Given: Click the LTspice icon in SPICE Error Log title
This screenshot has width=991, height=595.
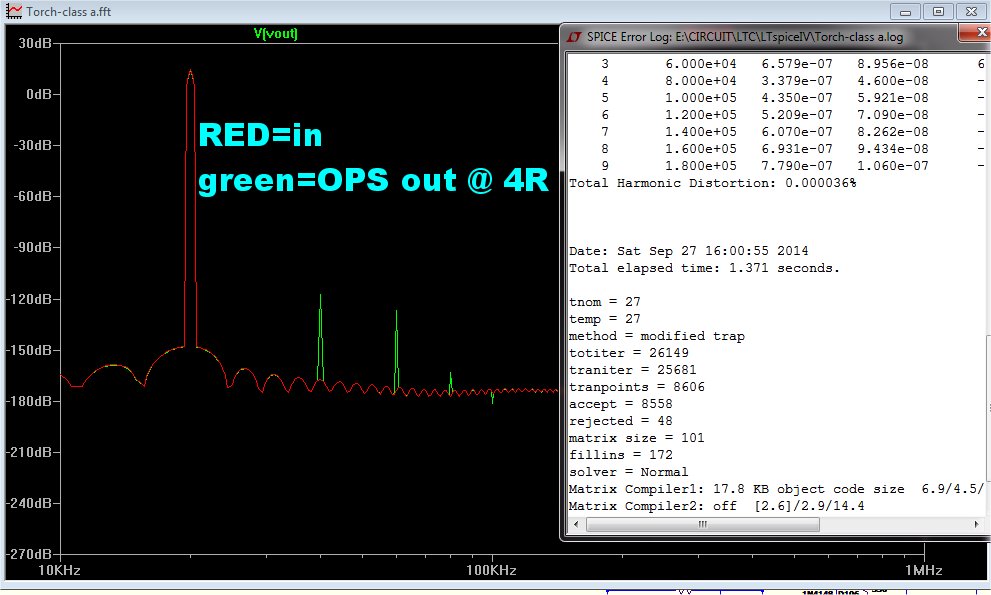Looking at the screenshot, I should coord(574,37).
